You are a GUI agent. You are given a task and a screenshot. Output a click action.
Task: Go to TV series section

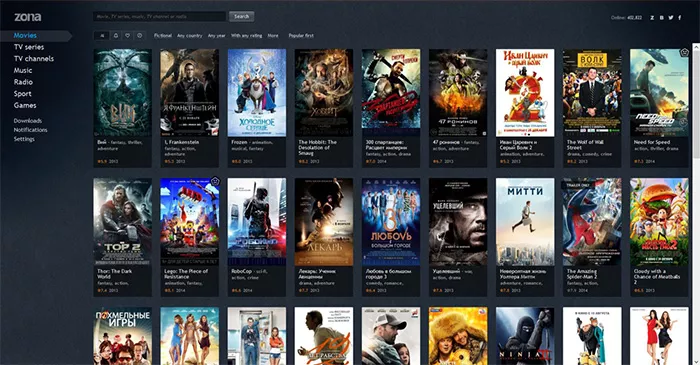pyautogui.click(x=29, y=47)
